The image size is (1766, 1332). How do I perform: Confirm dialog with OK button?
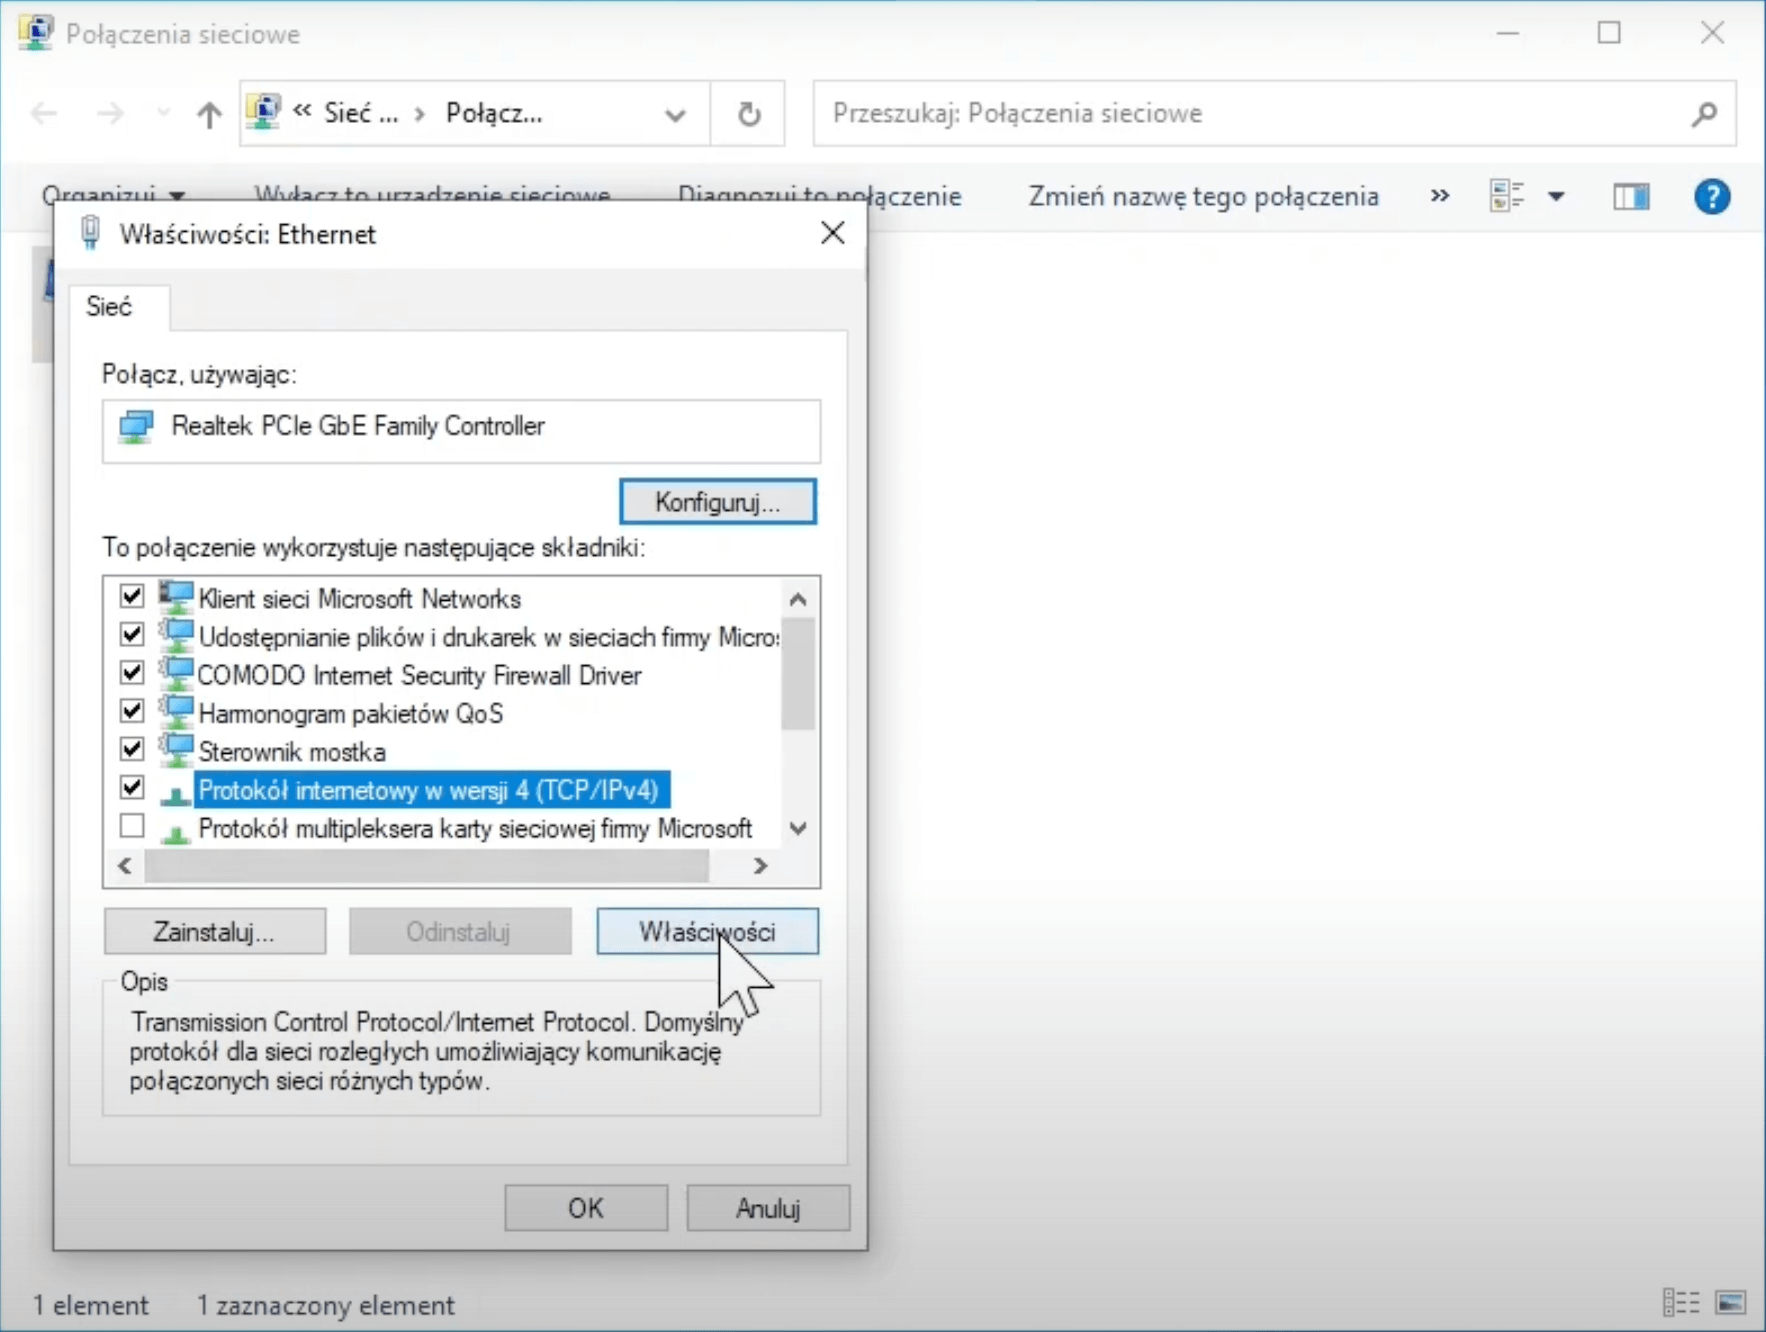(586, 1208)
